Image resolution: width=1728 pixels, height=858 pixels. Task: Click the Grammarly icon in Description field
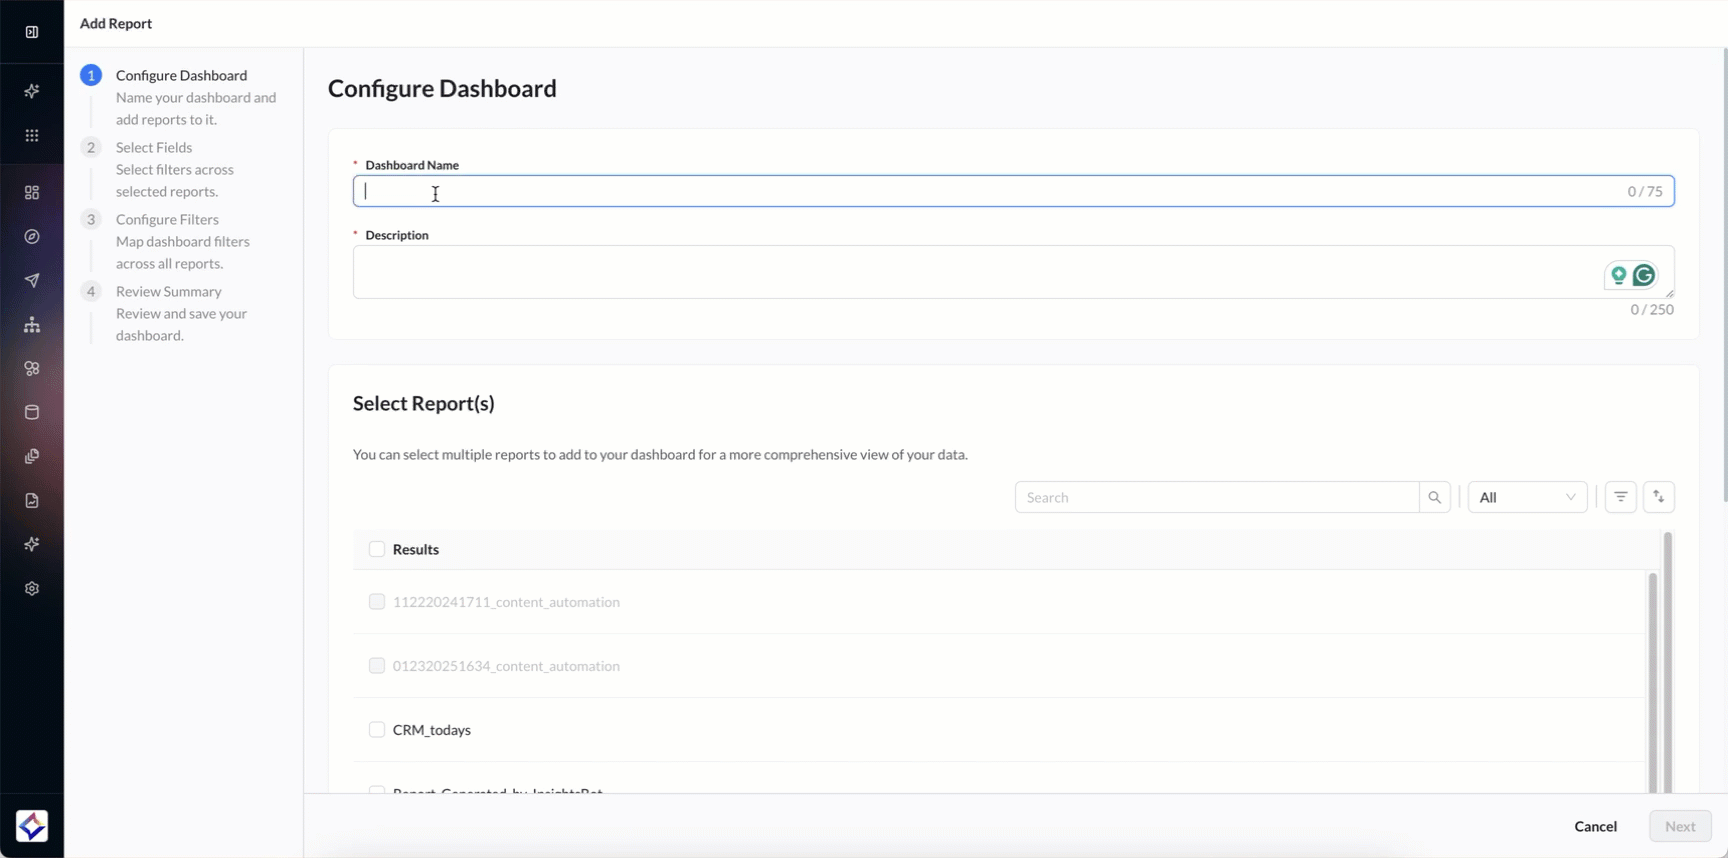coord(1643,275)
